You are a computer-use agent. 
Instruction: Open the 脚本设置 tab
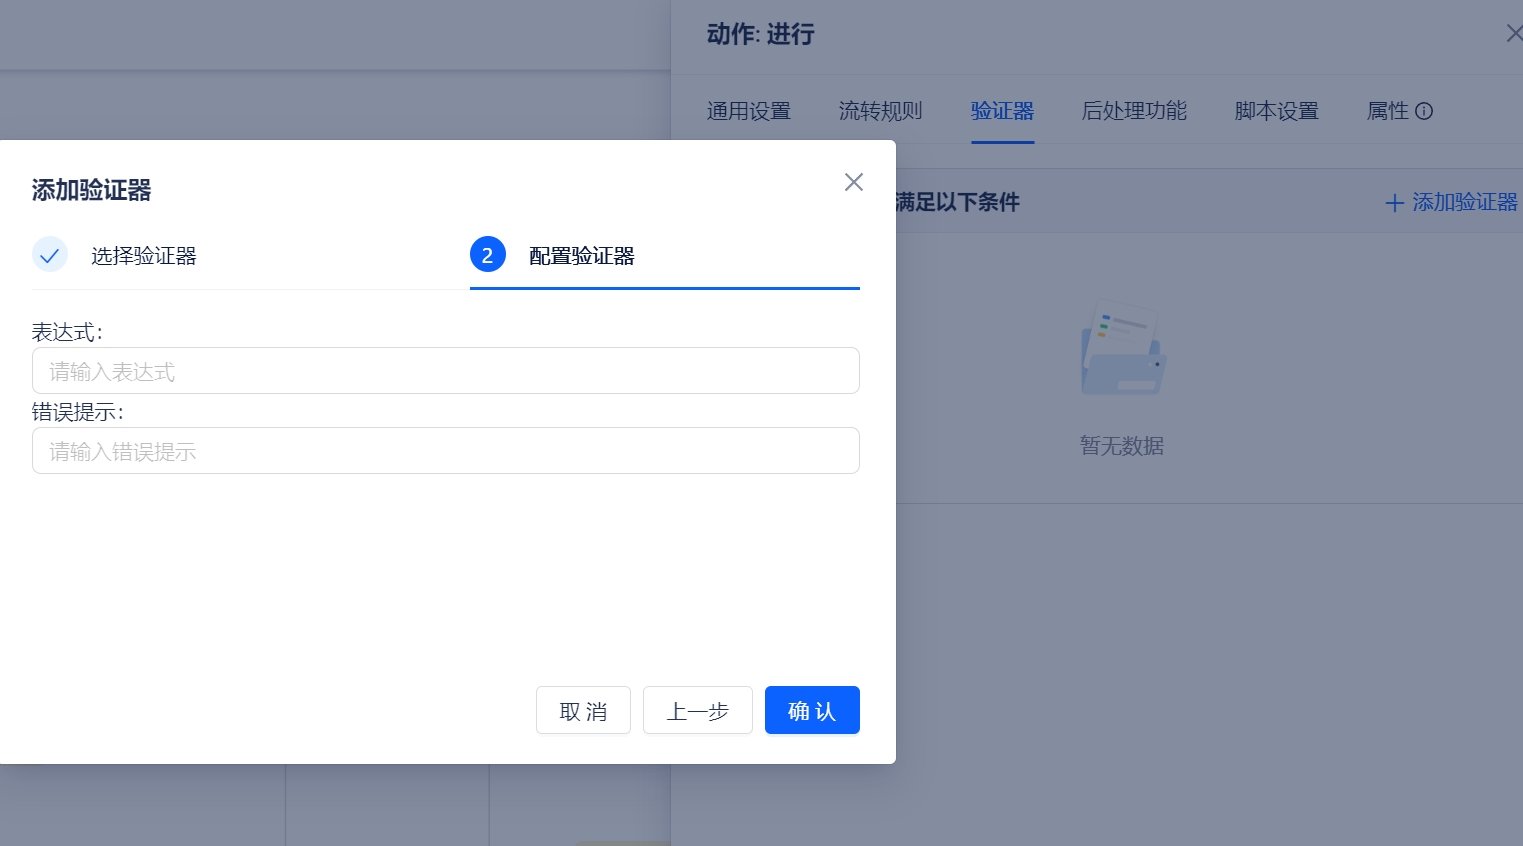(x=1275, y=111)
